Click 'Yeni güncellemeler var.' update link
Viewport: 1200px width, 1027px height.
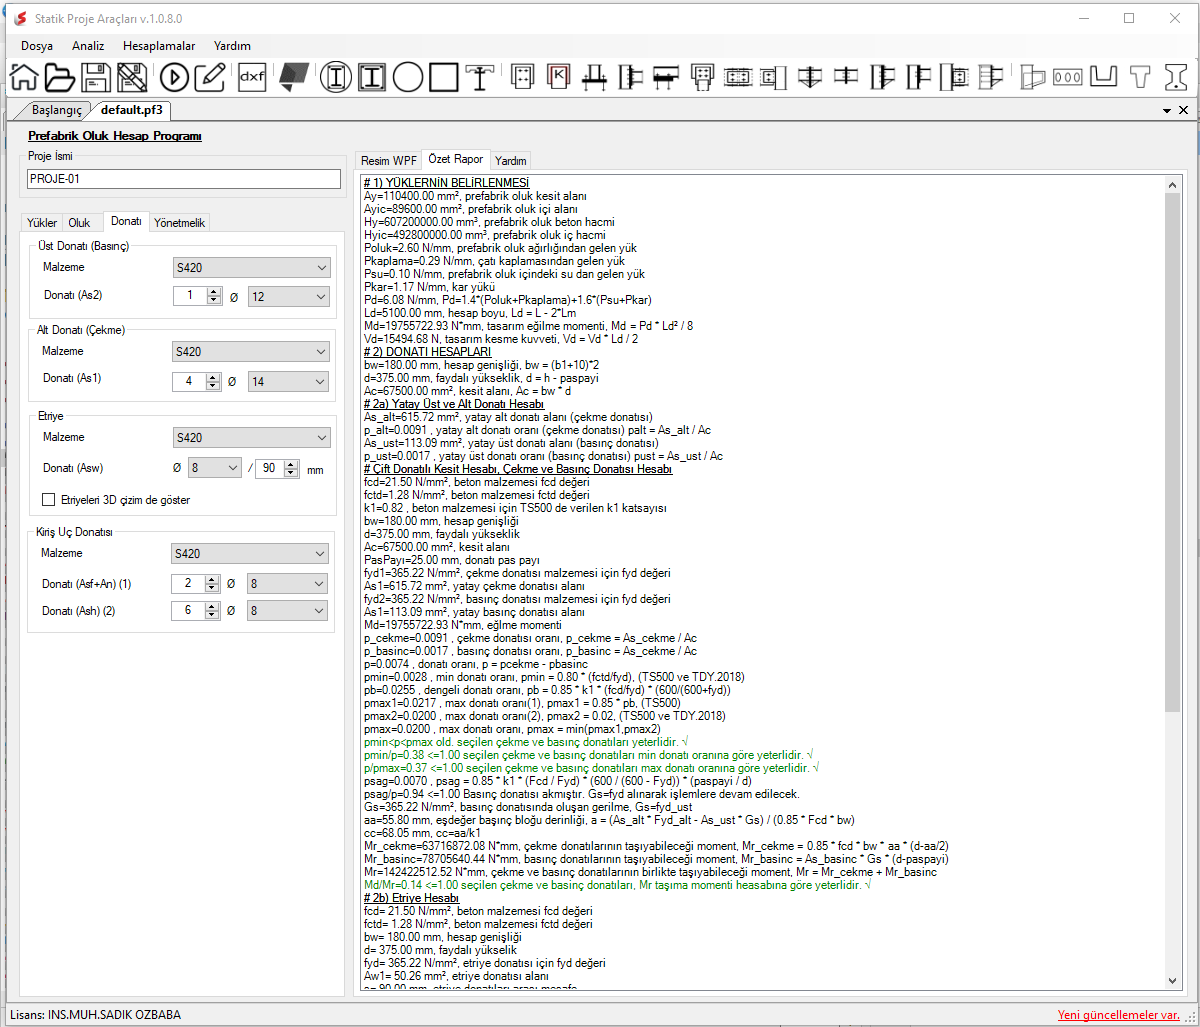click(x=1119, y=1015)
